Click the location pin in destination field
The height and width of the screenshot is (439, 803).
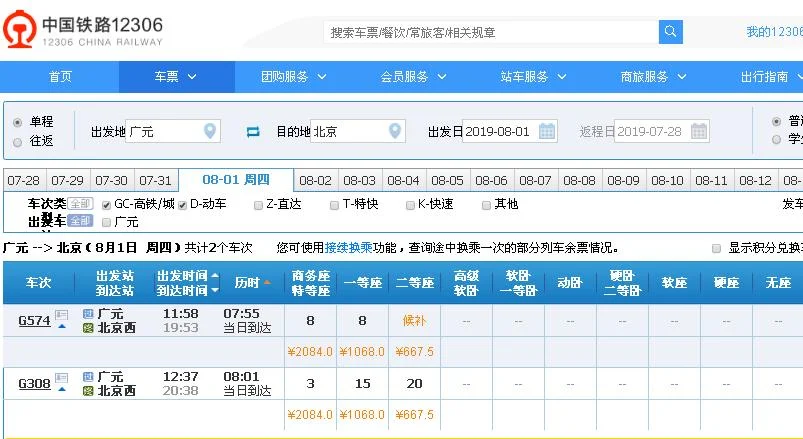point(395,131)
